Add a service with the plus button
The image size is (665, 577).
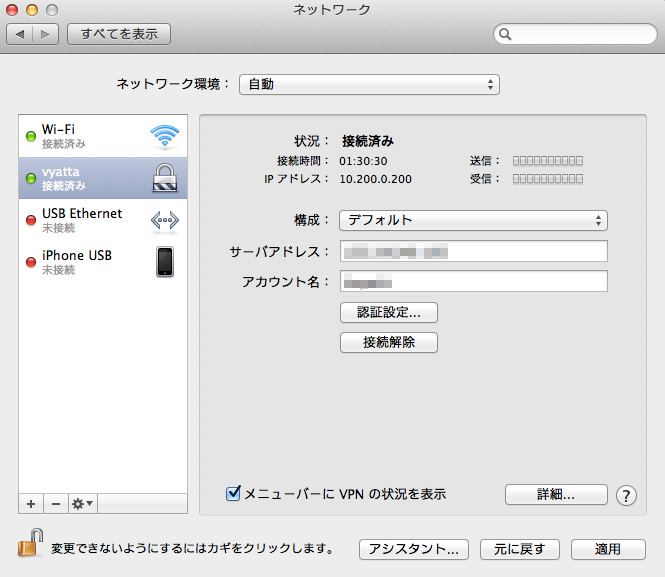coord(31,504)
